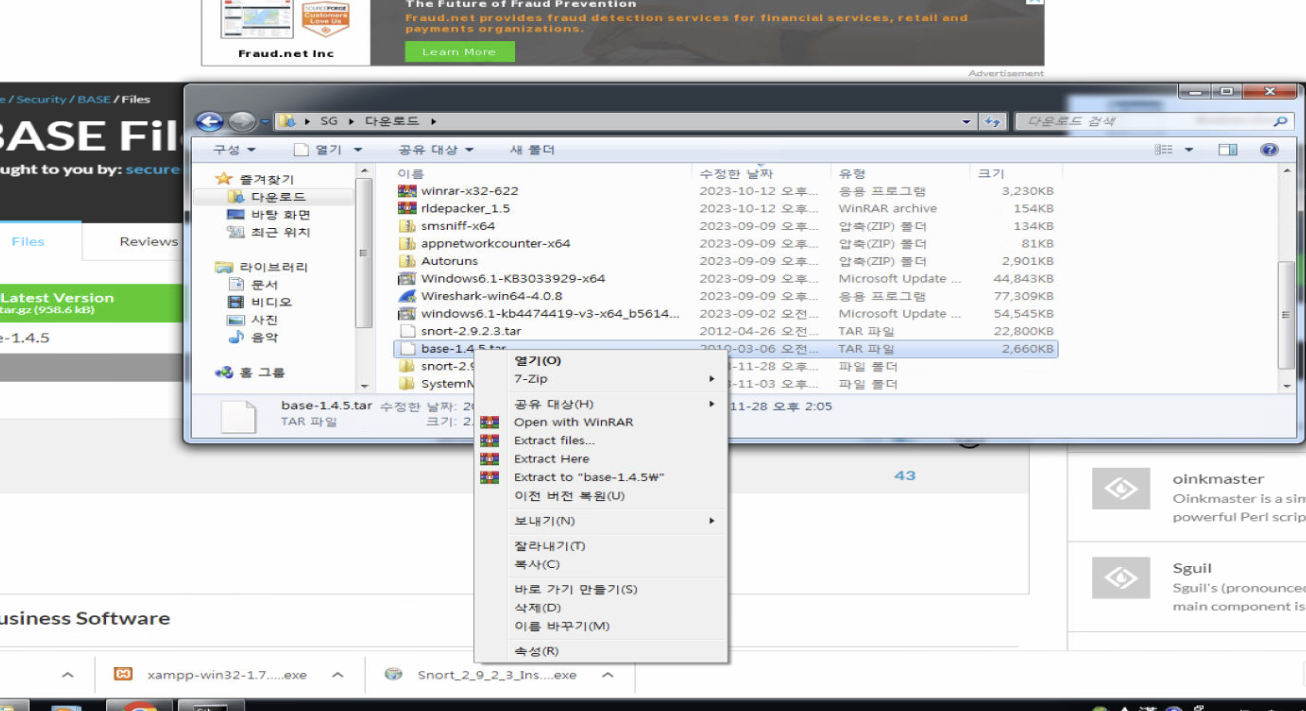The height and width of the screenshot is (711, 1306).
Task: Select 바탕 화면 in the favorites sidebar
Action: (x=280, y=215)
